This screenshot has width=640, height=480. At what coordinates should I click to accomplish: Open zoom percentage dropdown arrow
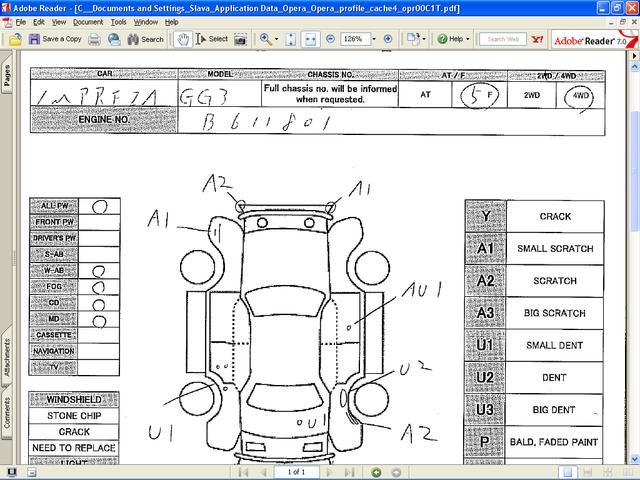click(x=374, y=39)
